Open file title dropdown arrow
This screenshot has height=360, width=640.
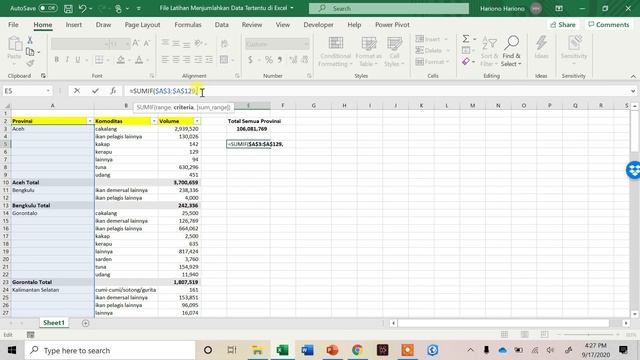(292, 8)
